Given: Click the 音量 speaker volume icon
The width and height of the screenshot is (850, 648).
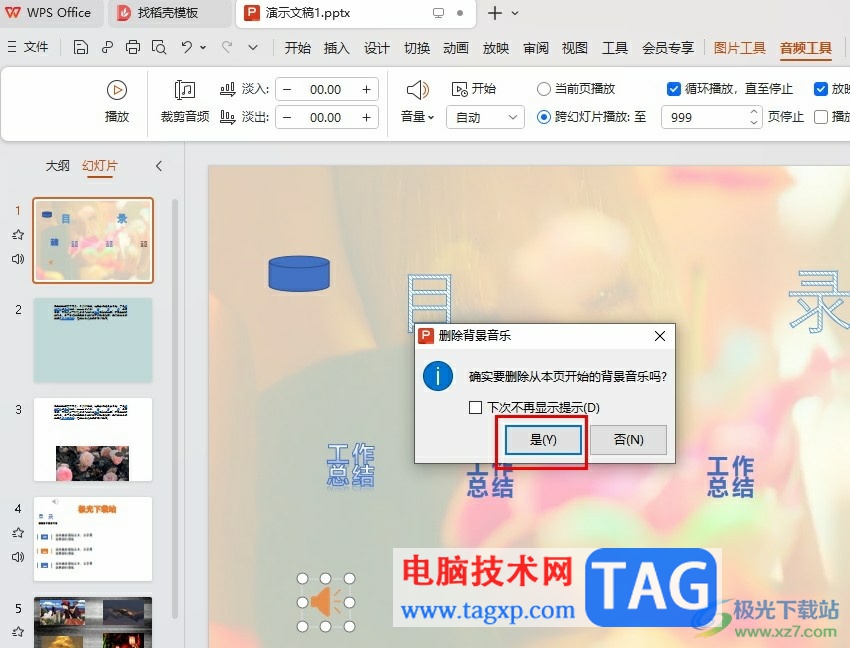Looking at the screenshot, I should pyautogui.click(x=417, y=90).
